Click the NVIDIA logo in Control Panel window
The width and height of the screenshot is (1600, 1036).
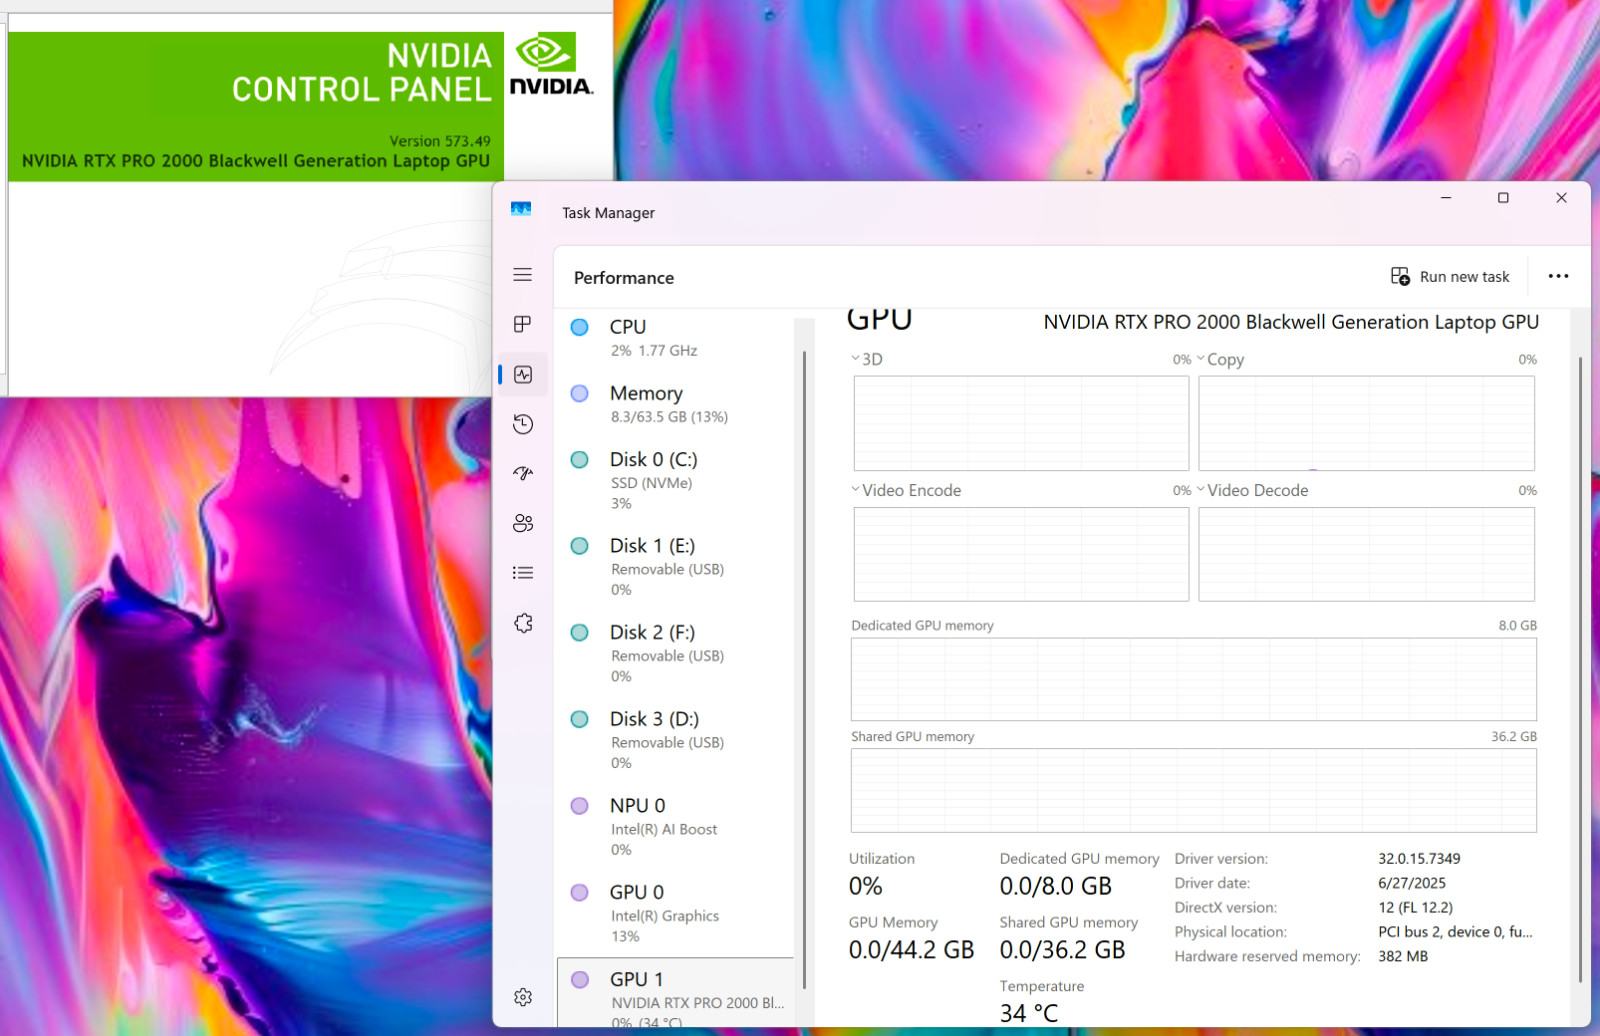click(551, 64)
